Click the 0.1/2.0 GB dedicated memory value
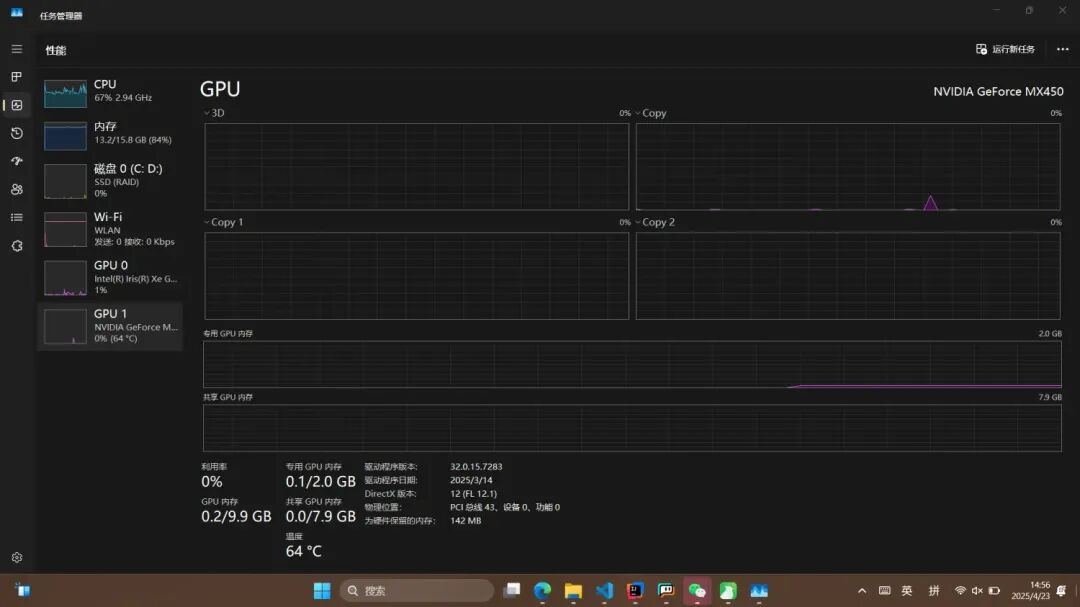The image size is (1080, 607). pos(320,482)
